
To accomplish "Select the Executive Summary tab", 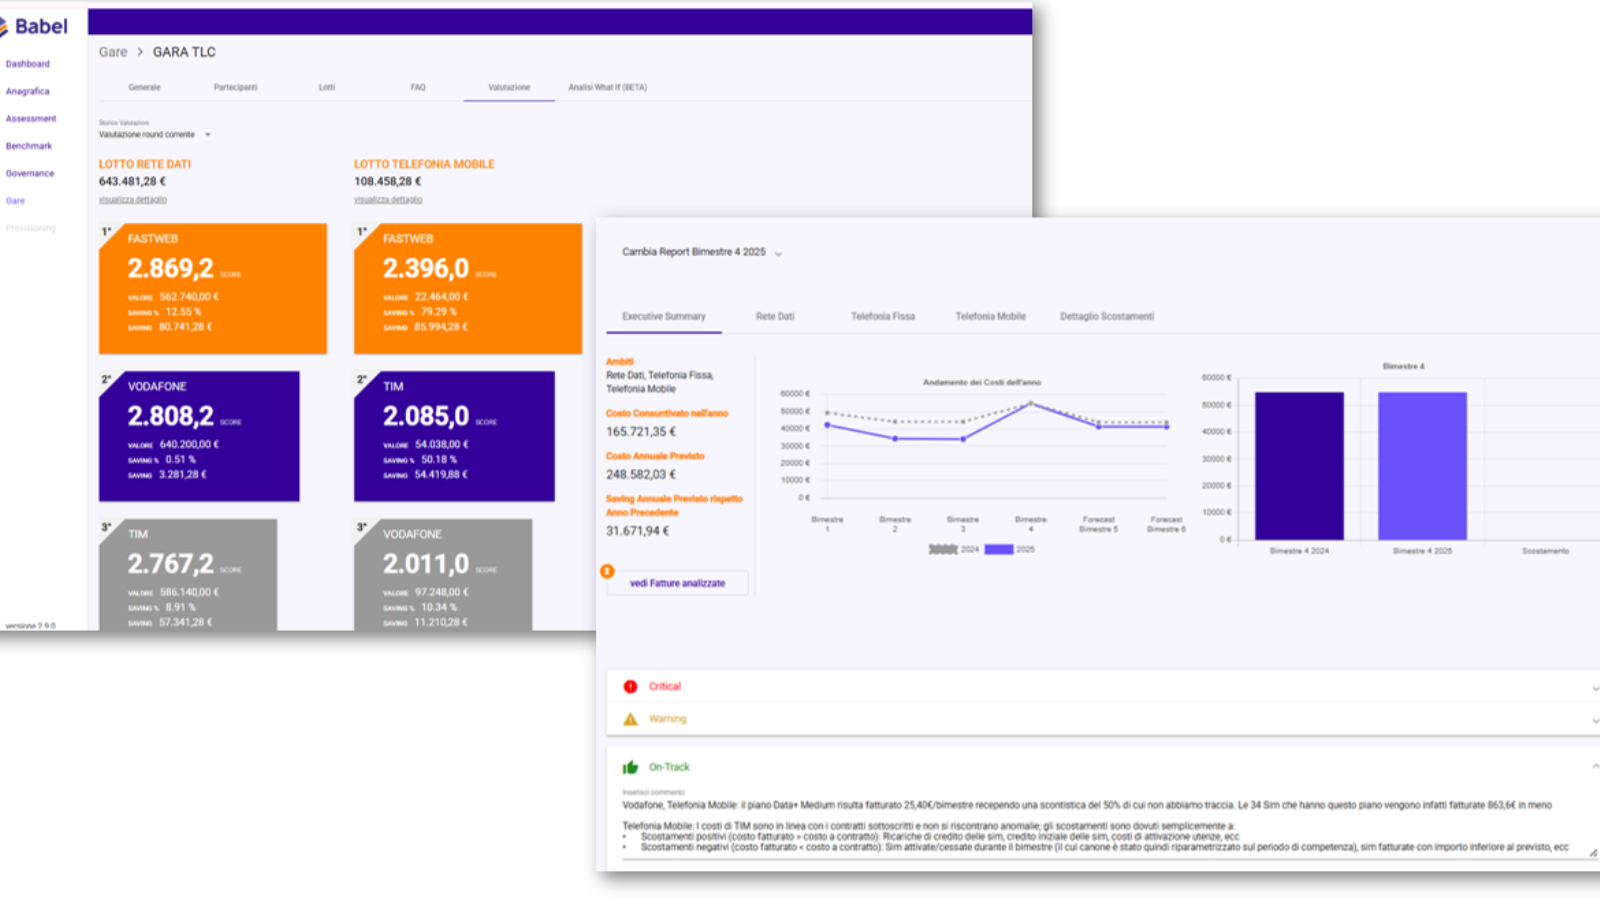I will click(x=664, y=317).
